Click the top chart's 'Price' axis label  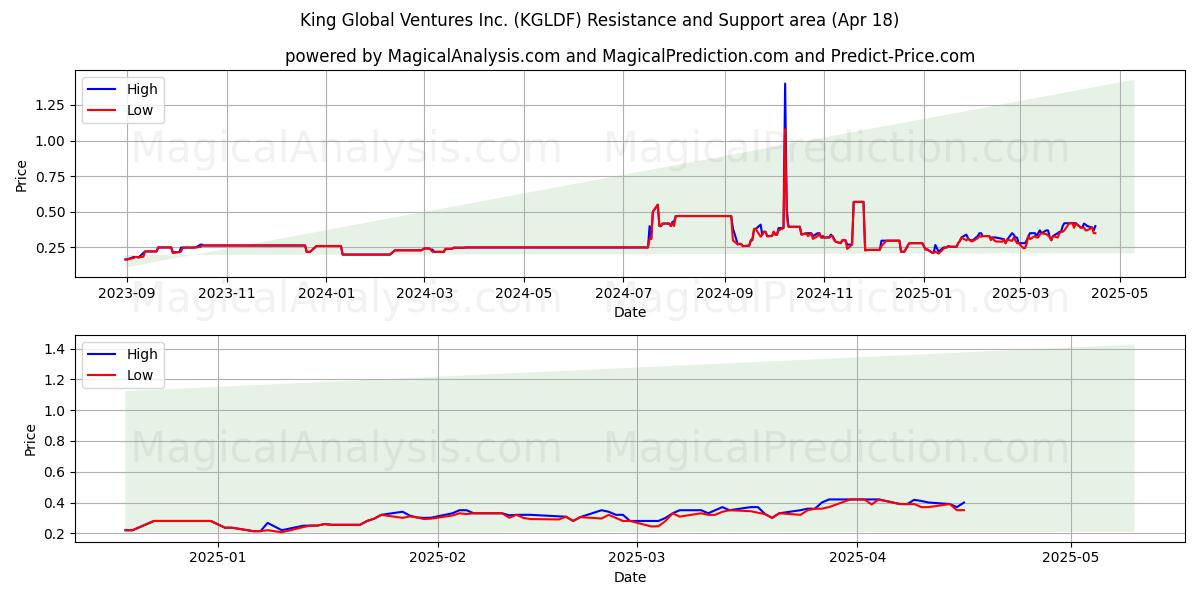(22, 174)
